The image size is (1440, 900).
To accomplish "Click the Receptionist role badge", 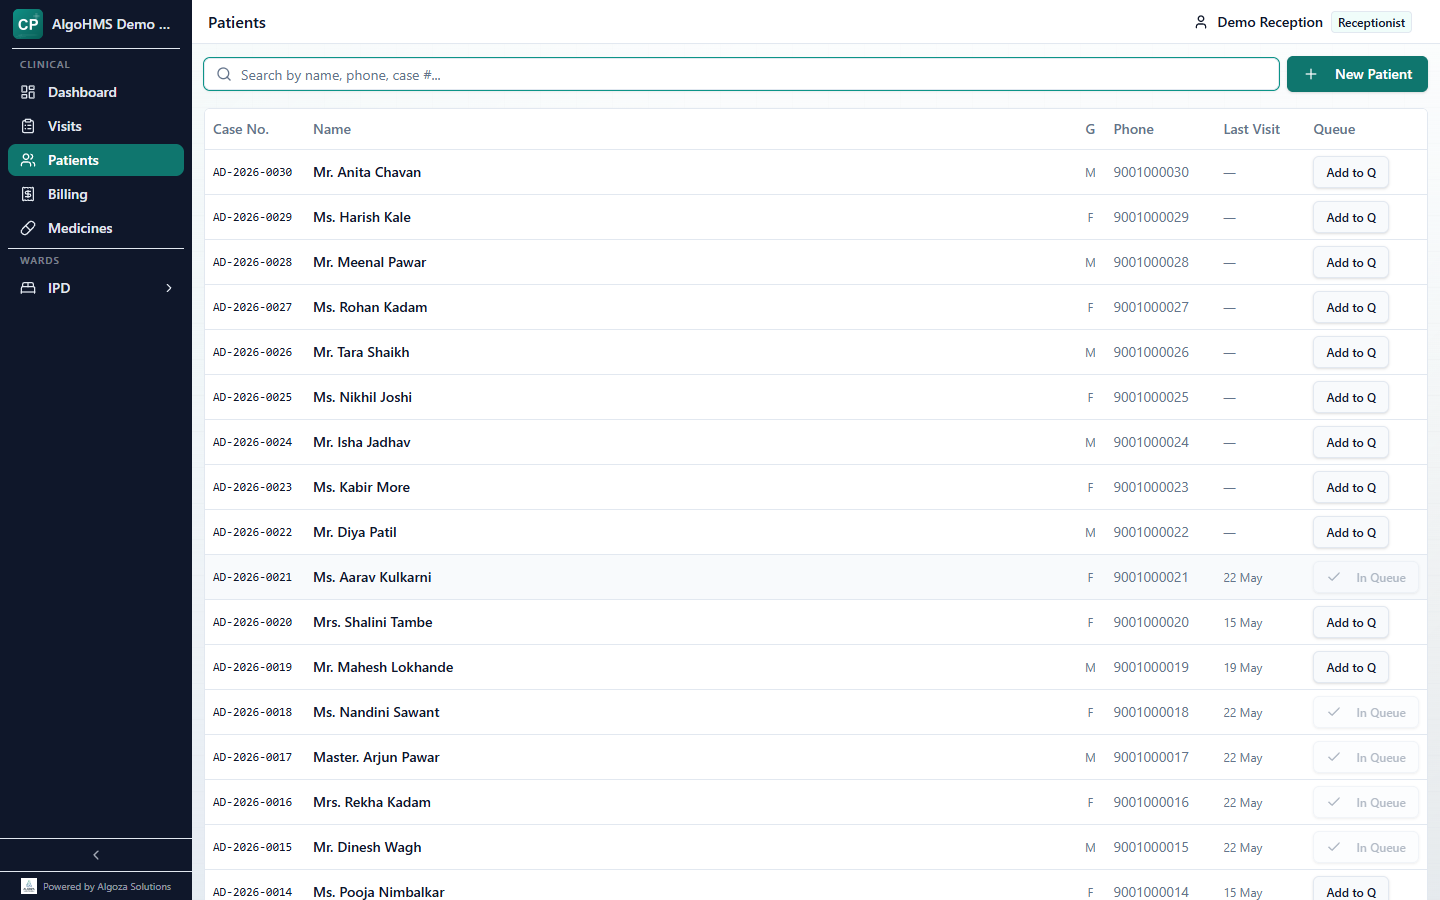I will pos(1371,22).
